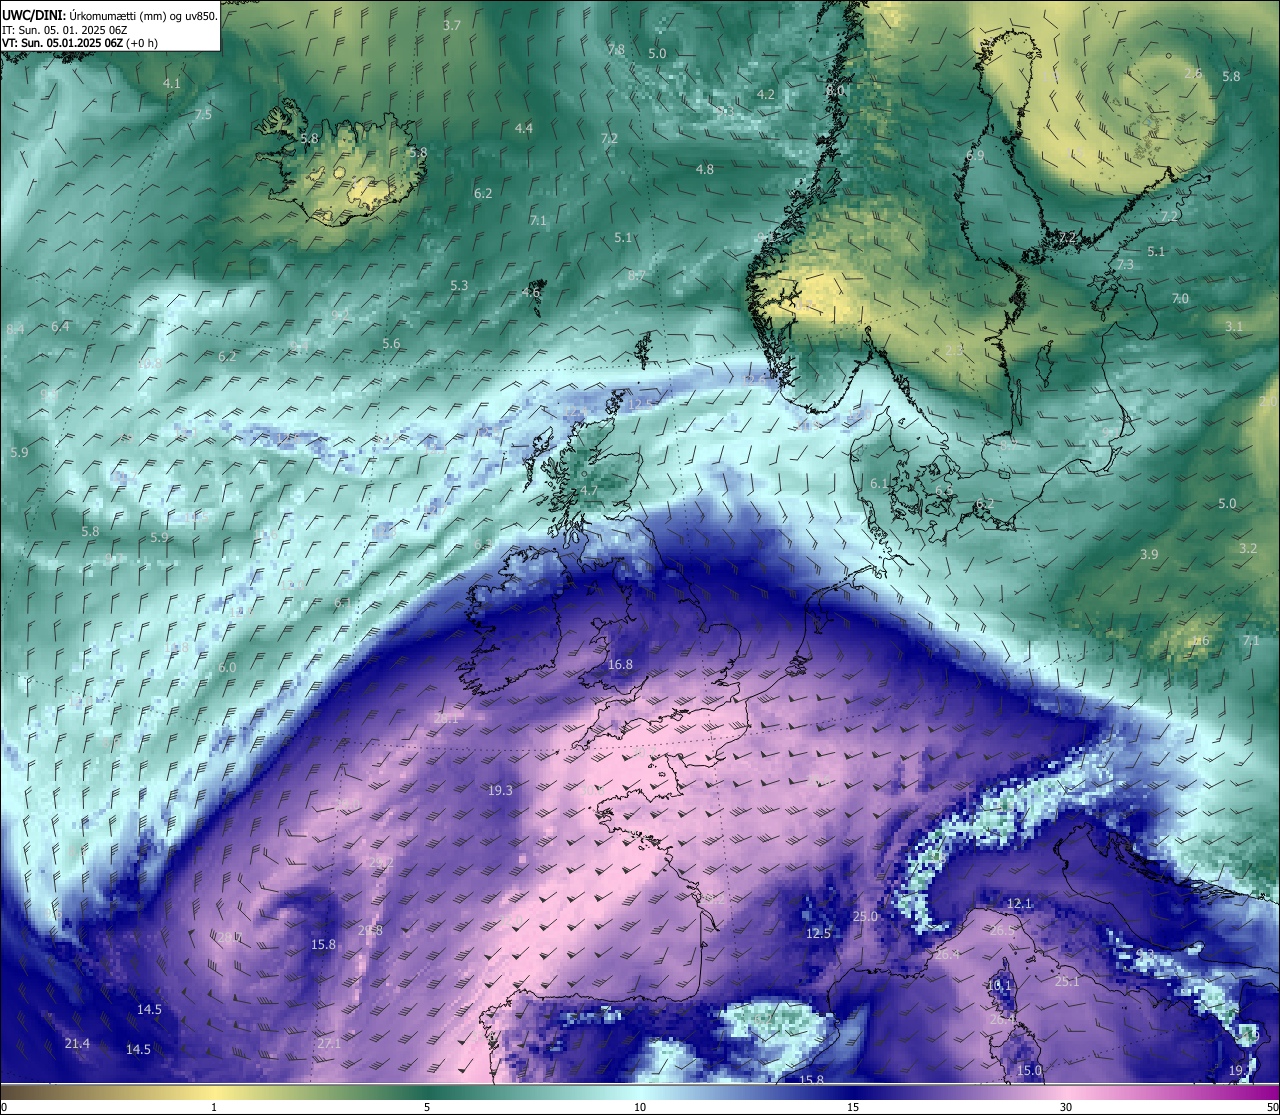Click the 7.5 value west of Iceland
This screenshot has width=1280, height=1115.
coord(203,115)
